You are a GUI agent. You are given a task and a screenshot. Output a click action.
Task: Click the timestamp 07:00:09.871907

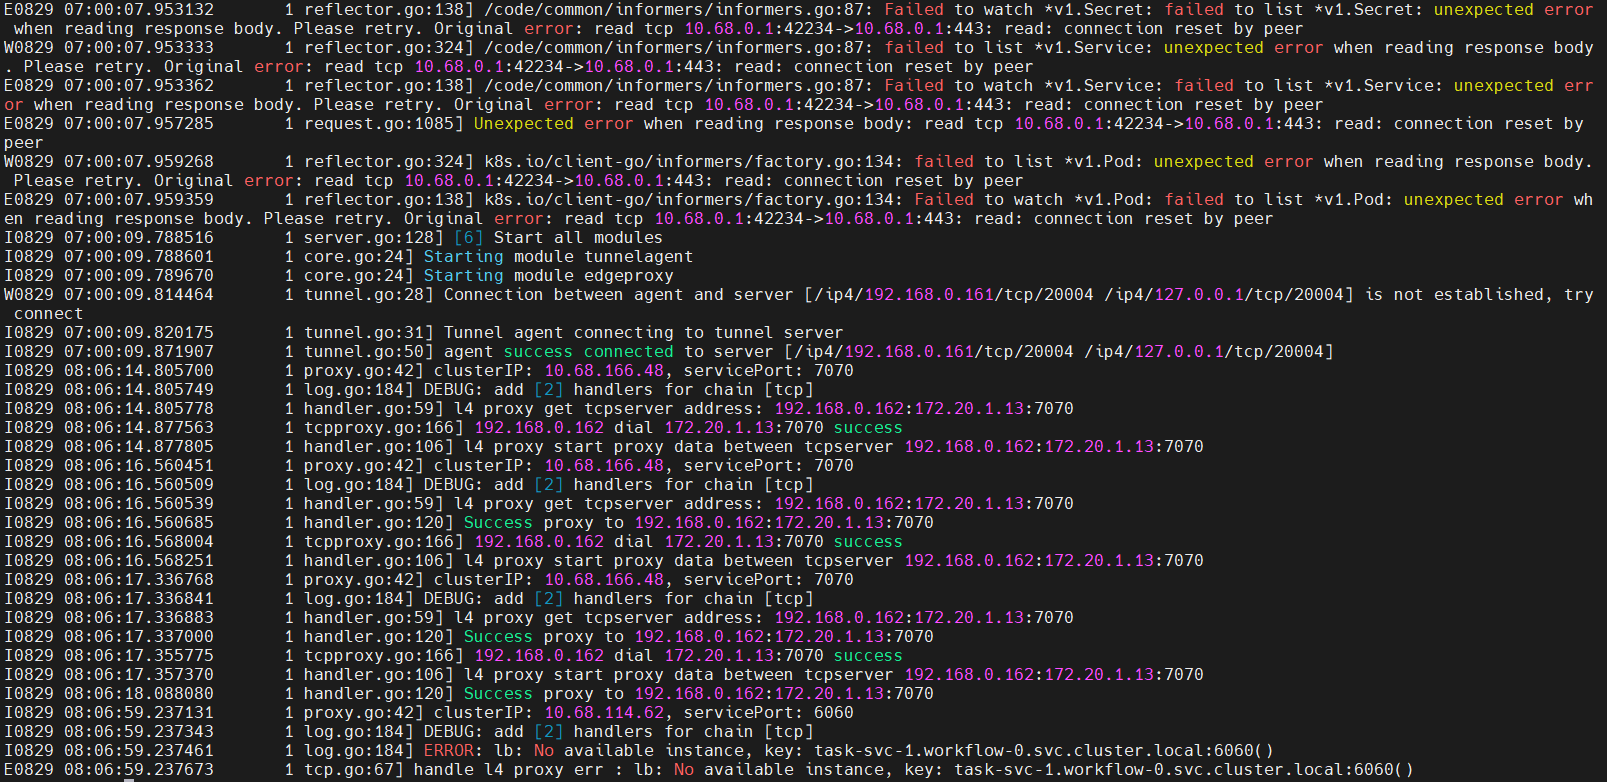click(x=139, y=352)
